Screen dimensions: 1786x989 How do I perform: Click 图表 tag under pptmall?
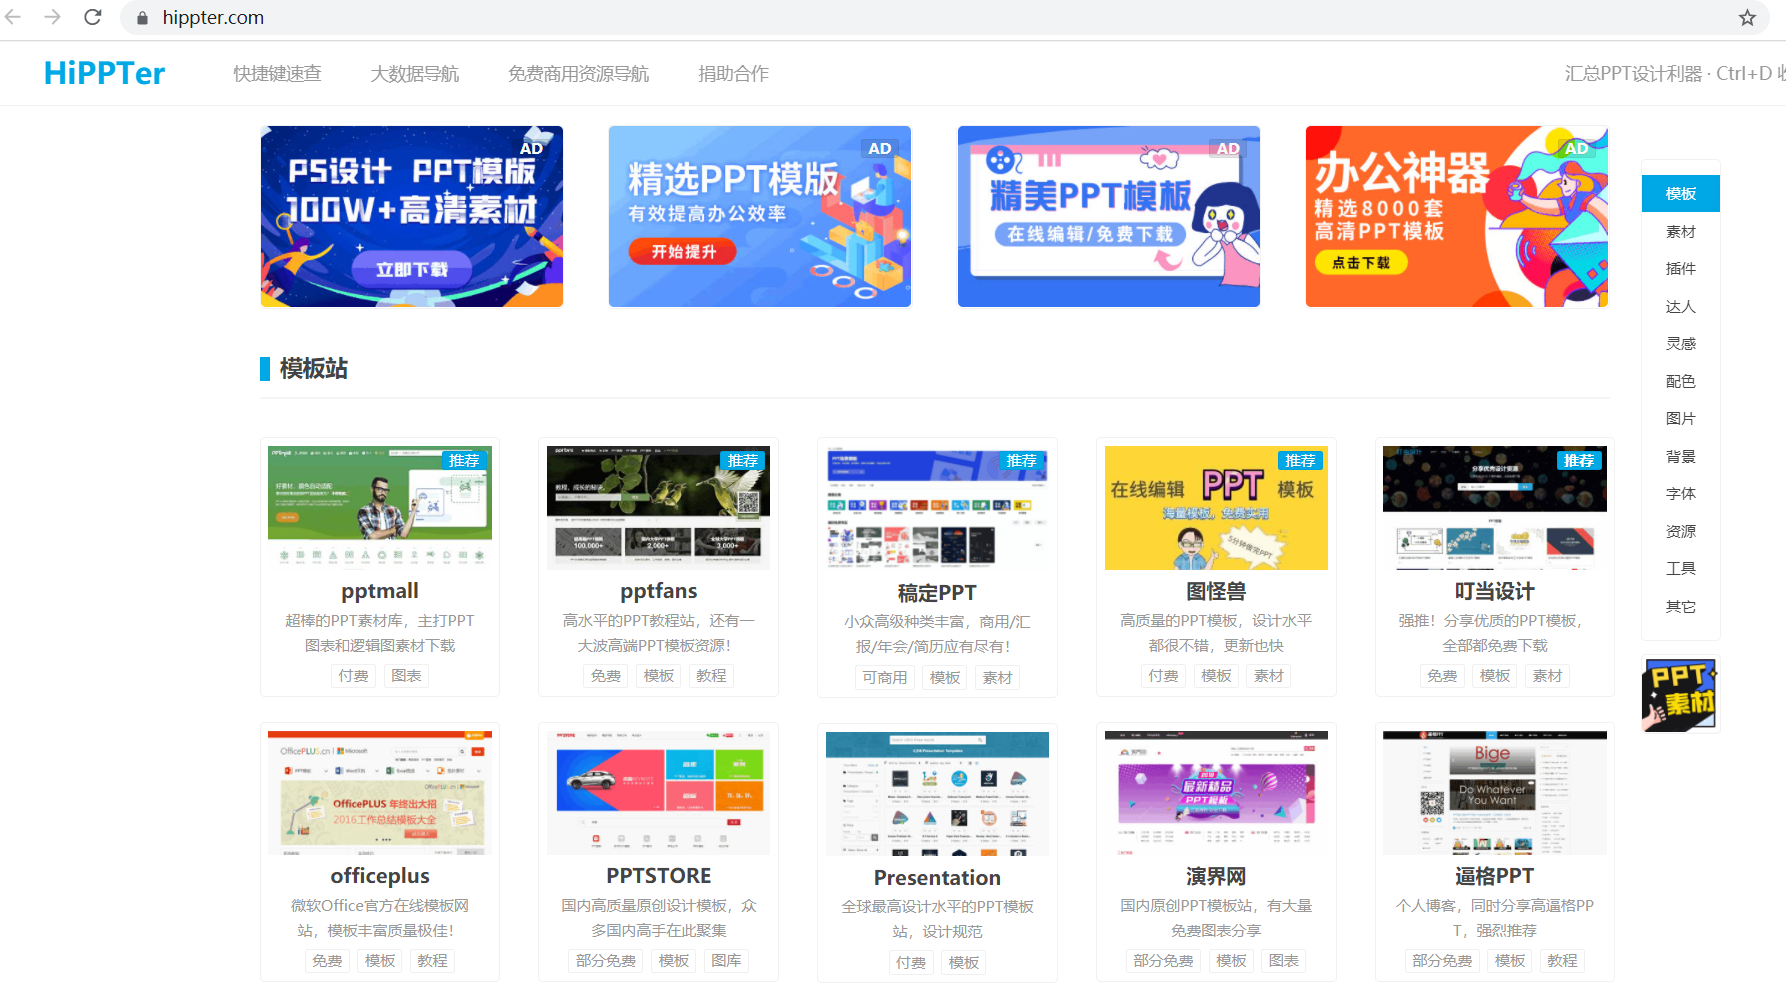pyautogui.click(x=406, y=676)
